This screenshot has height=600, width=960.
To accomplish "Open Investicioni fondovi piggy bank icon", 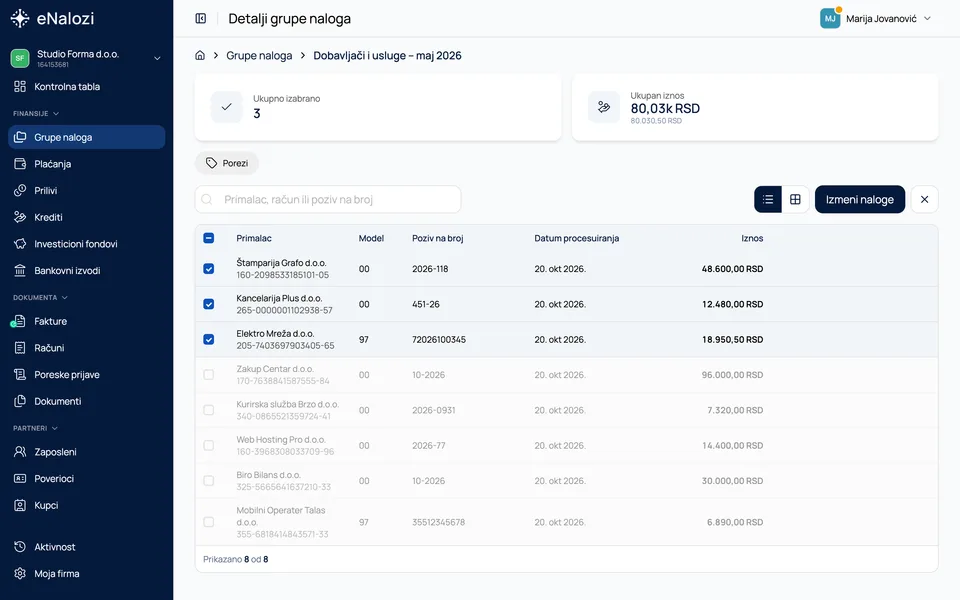I will click(x=20, y=244).
